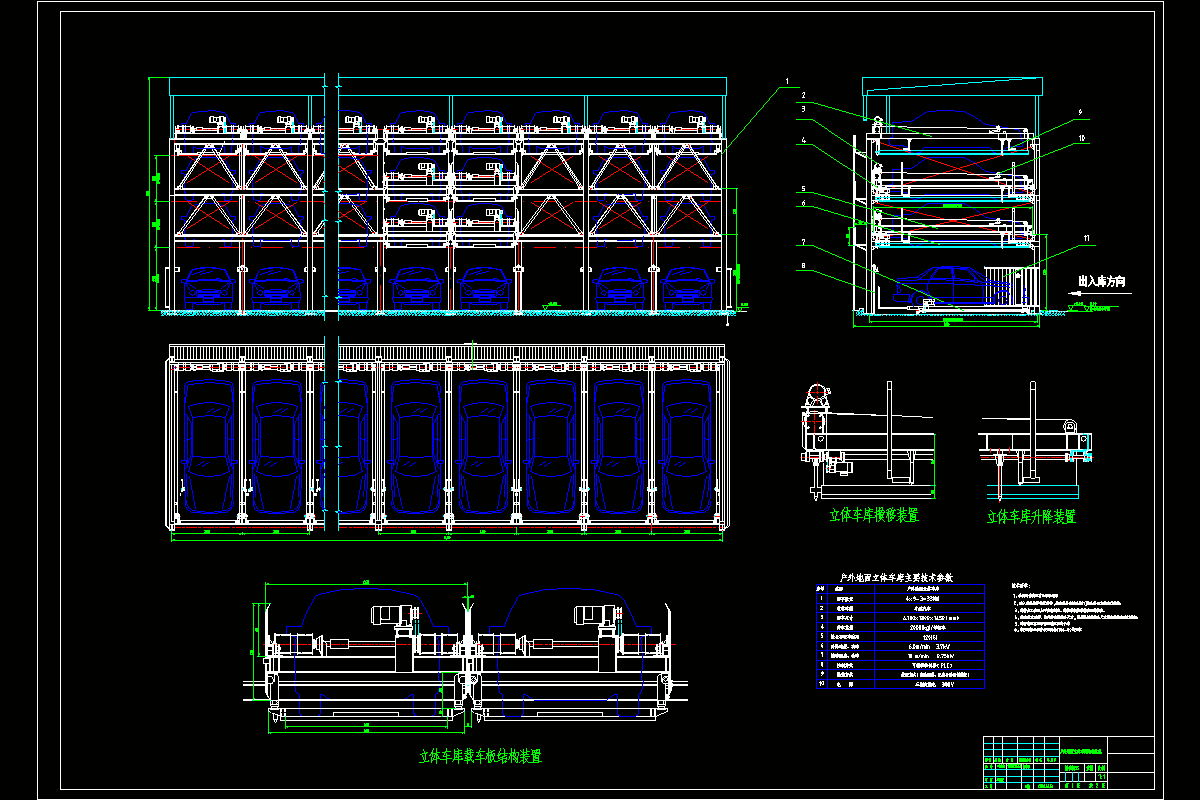Click the title block drawing name cell
Viewport: 1200px width, 800px height.
(1084, 749)
